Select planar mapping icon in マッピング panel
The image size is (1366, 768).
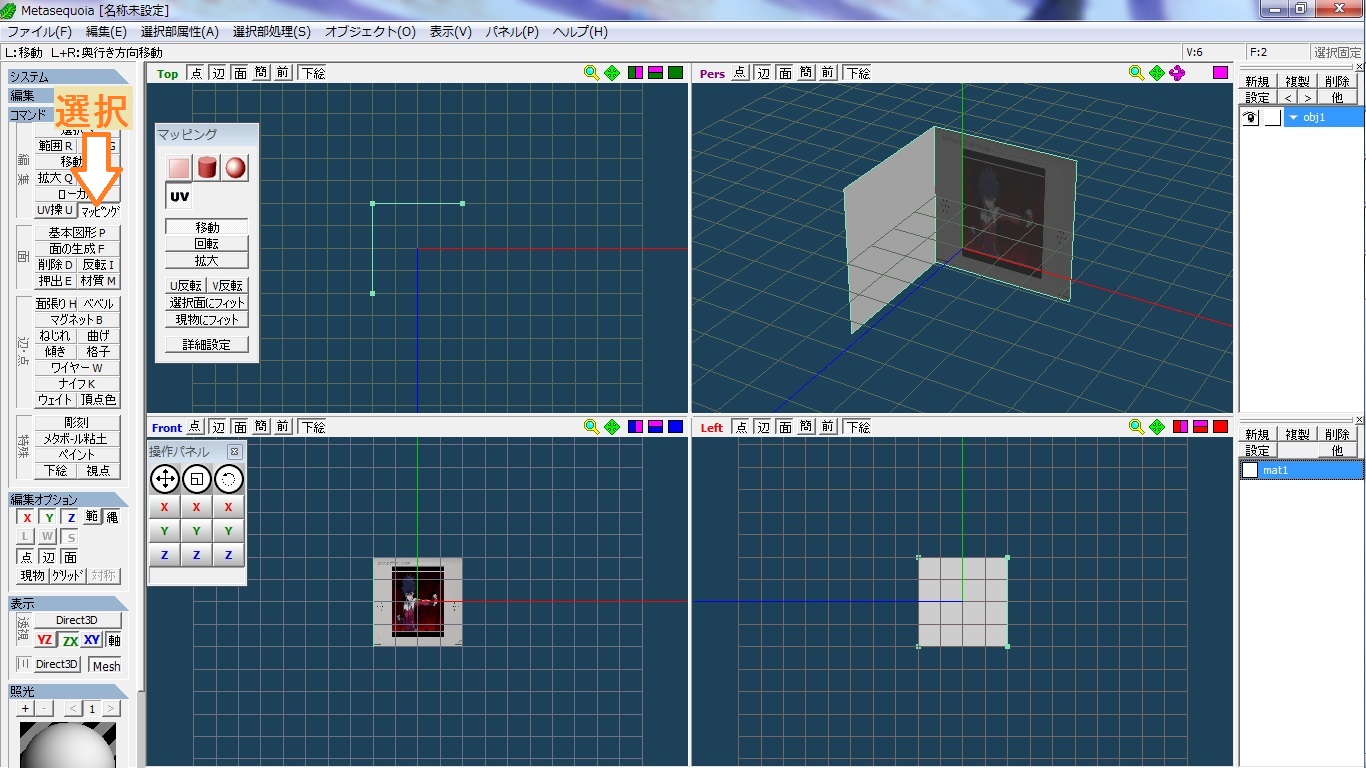[x=179, y=168]
